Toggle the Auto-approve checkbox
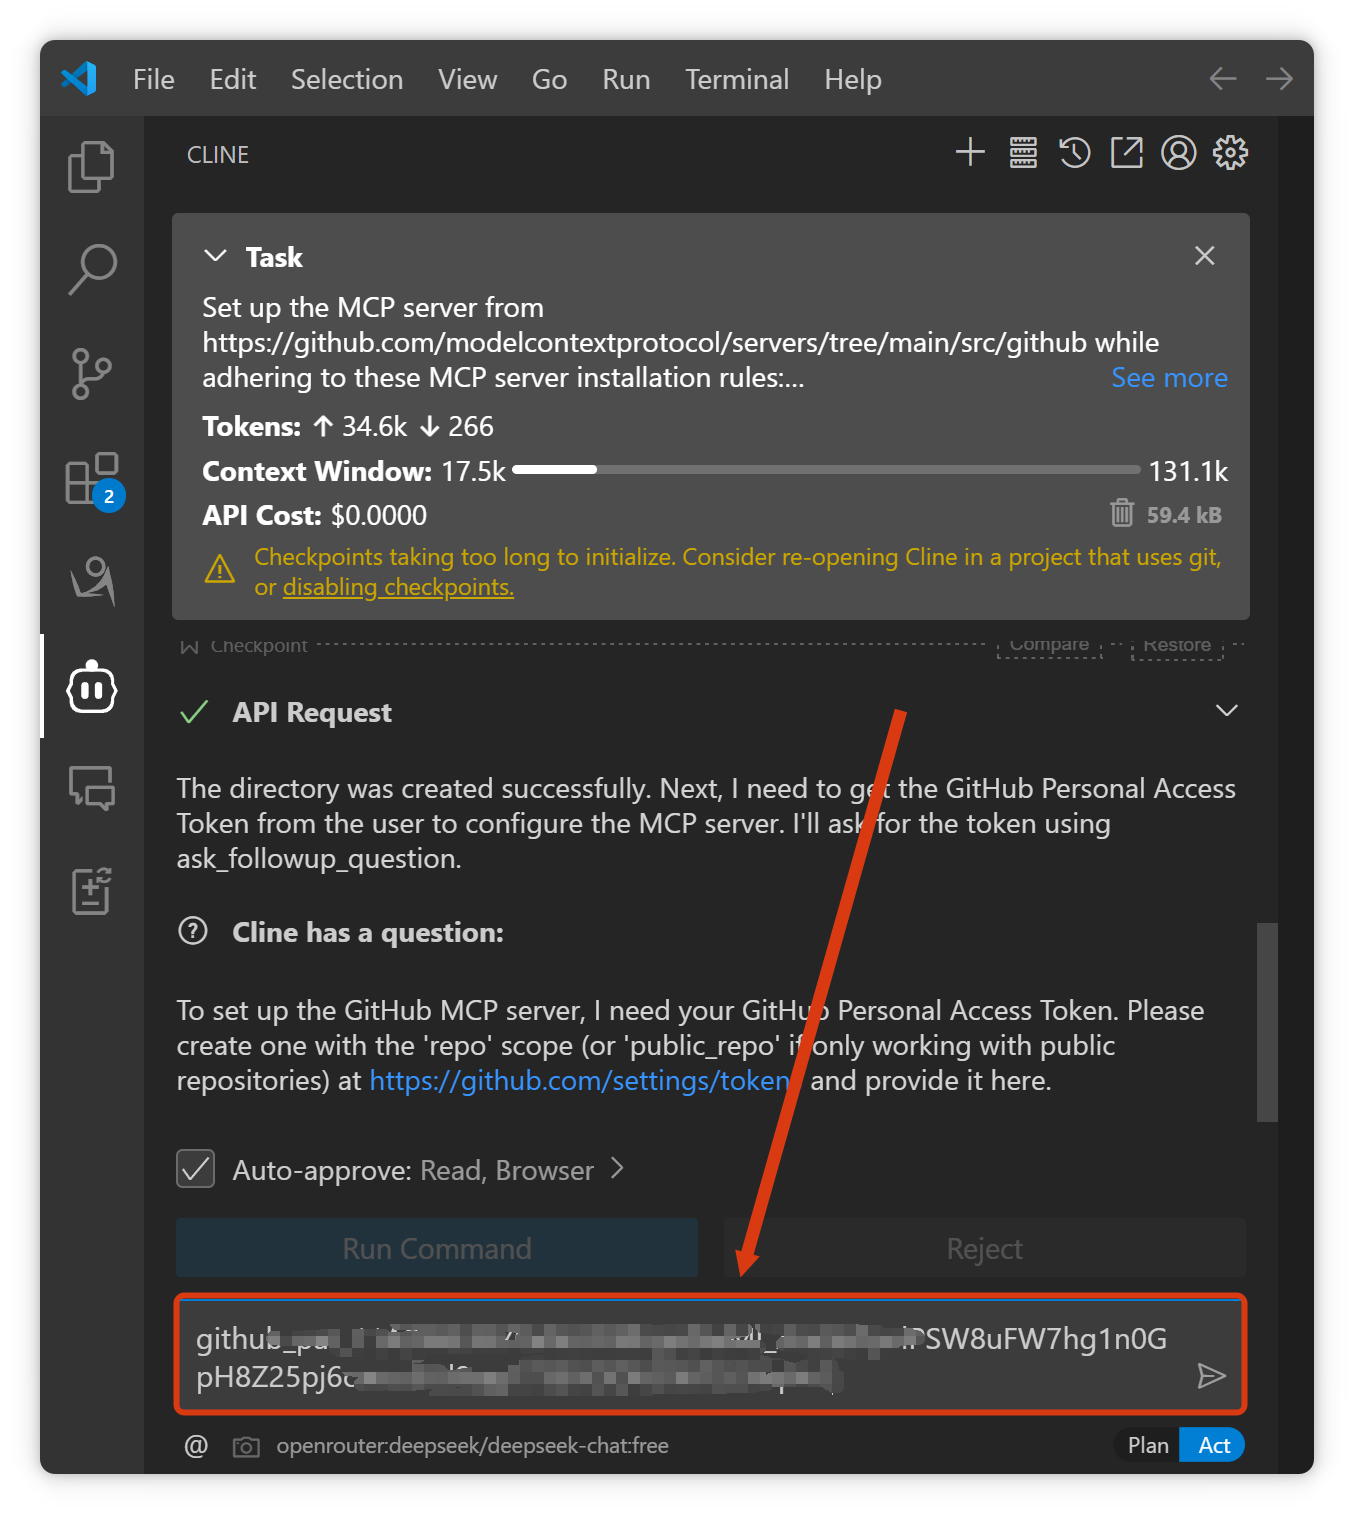The width and height of the screenshot is (1354, 1514). point(196,1168)
